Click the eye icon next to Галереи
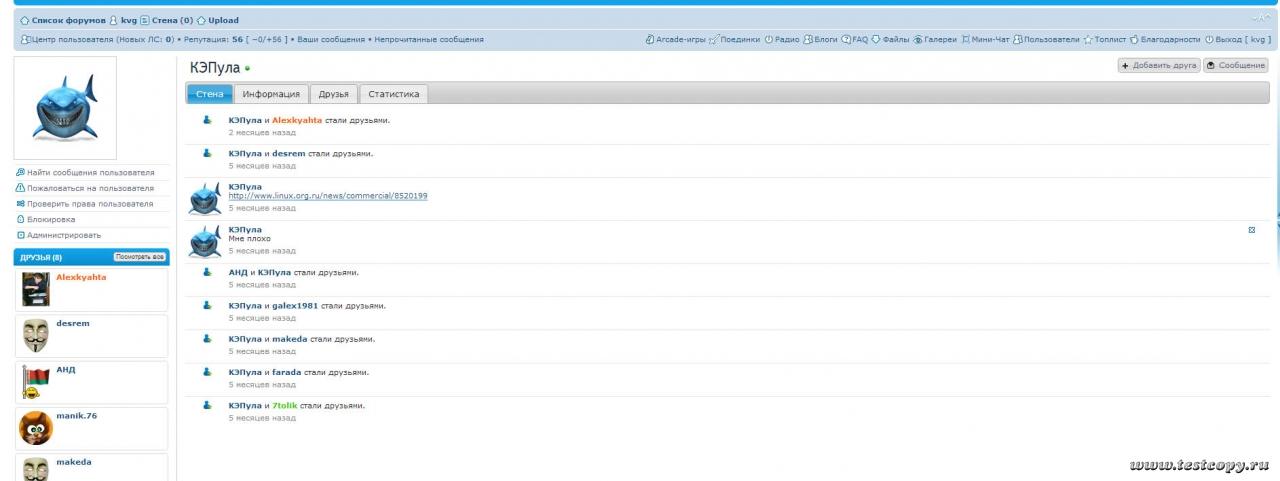The width and height of the screenshot is (1280, 481). tap(917, 40)
